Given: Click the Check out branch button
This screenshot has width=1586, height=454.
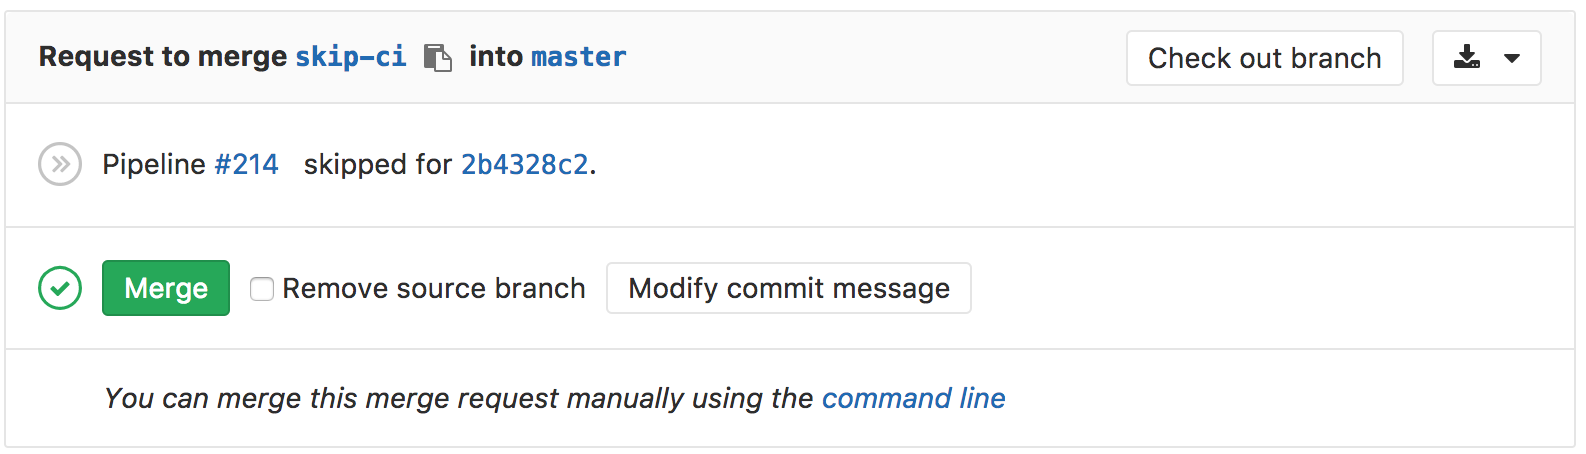Looking at the screenshot, I should point(1264,58).
